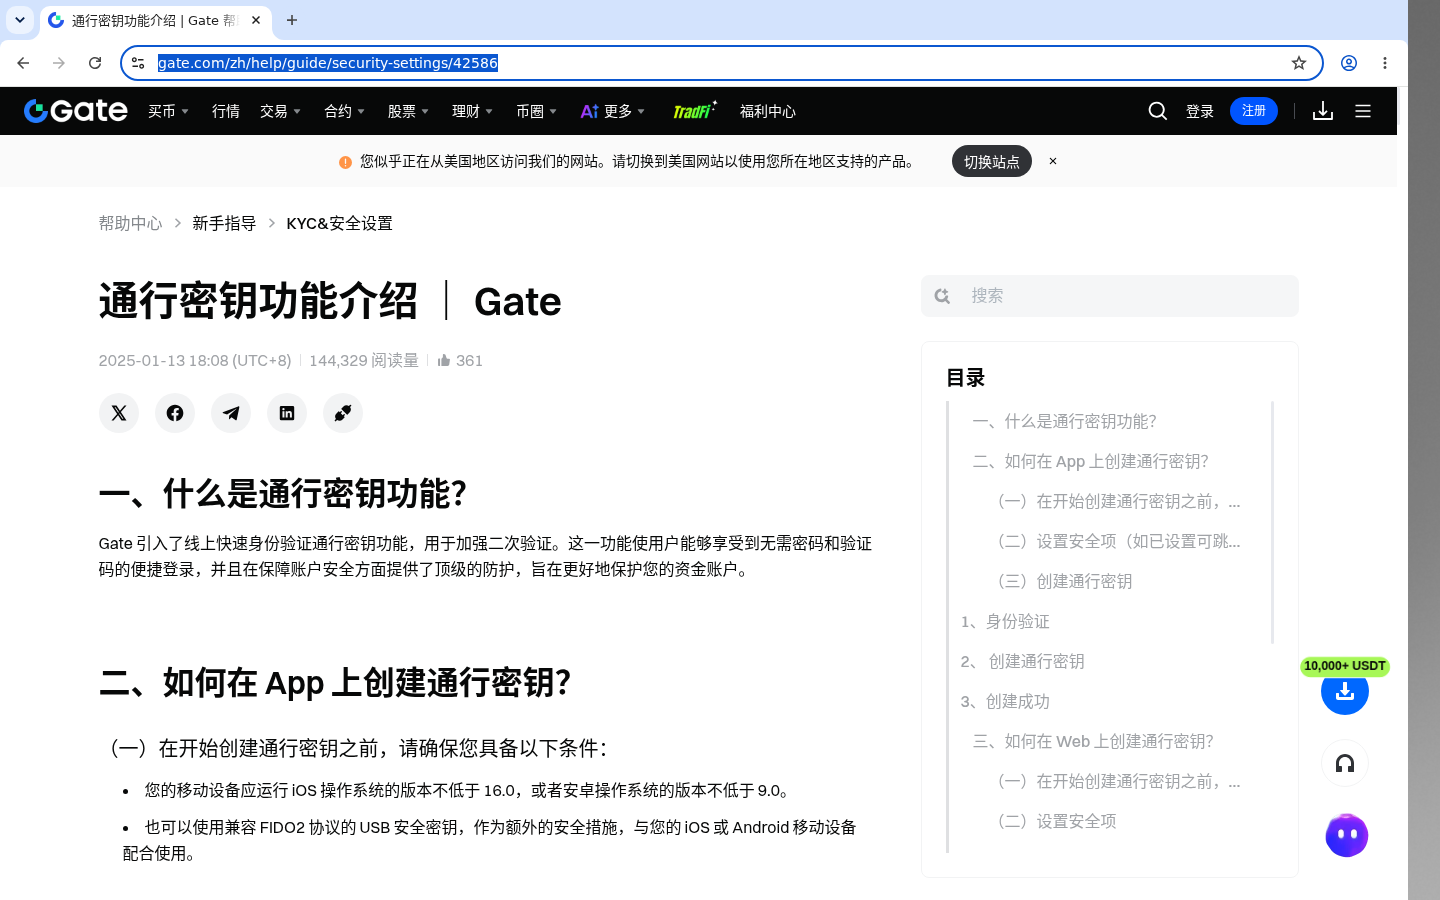Expand the 交易 dropdown menu

tap(281, 111)
